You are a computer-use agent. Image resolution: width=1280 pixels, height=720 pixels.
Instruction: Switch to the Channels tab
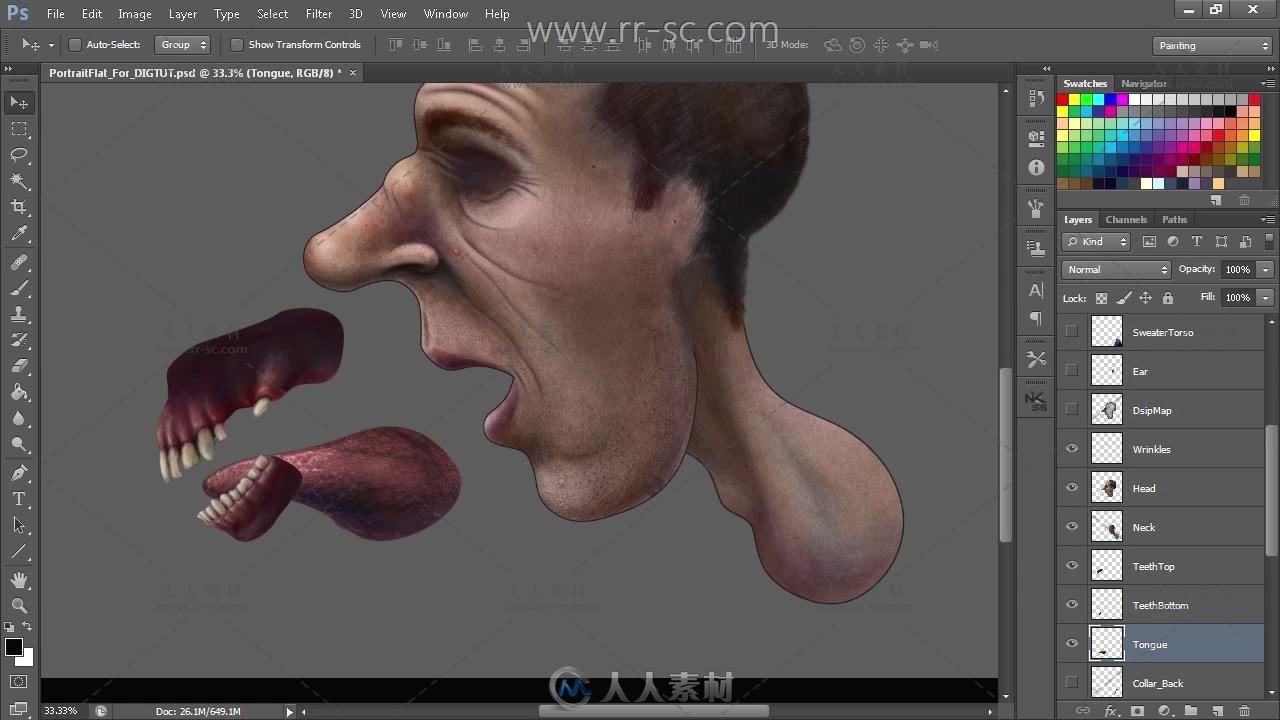(1126, 220)
